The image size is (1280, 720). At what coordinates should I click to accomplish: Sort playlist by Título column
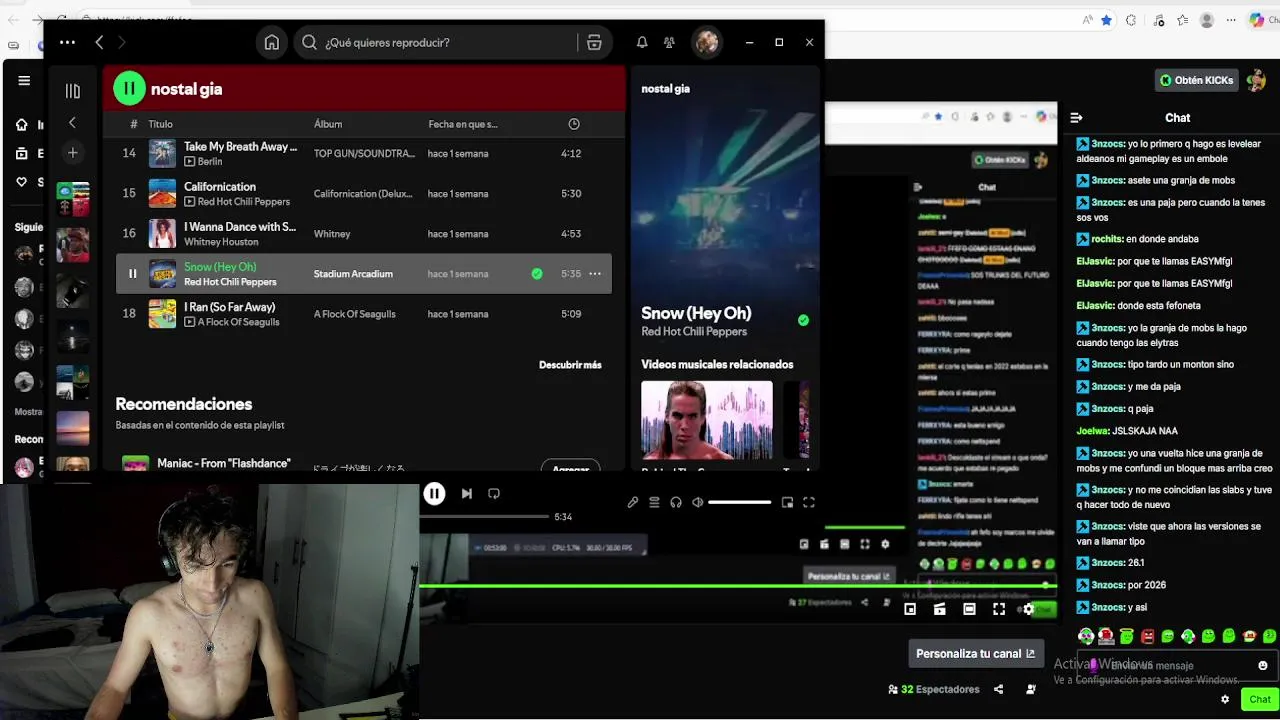click(x=160, y=124)
